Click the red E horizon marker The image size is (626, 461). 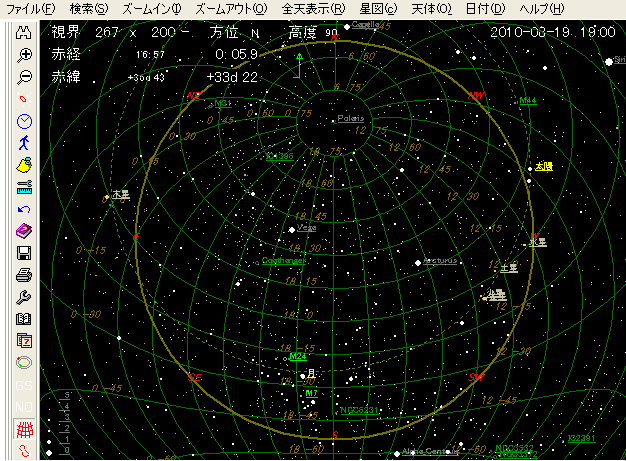(136, 237)
